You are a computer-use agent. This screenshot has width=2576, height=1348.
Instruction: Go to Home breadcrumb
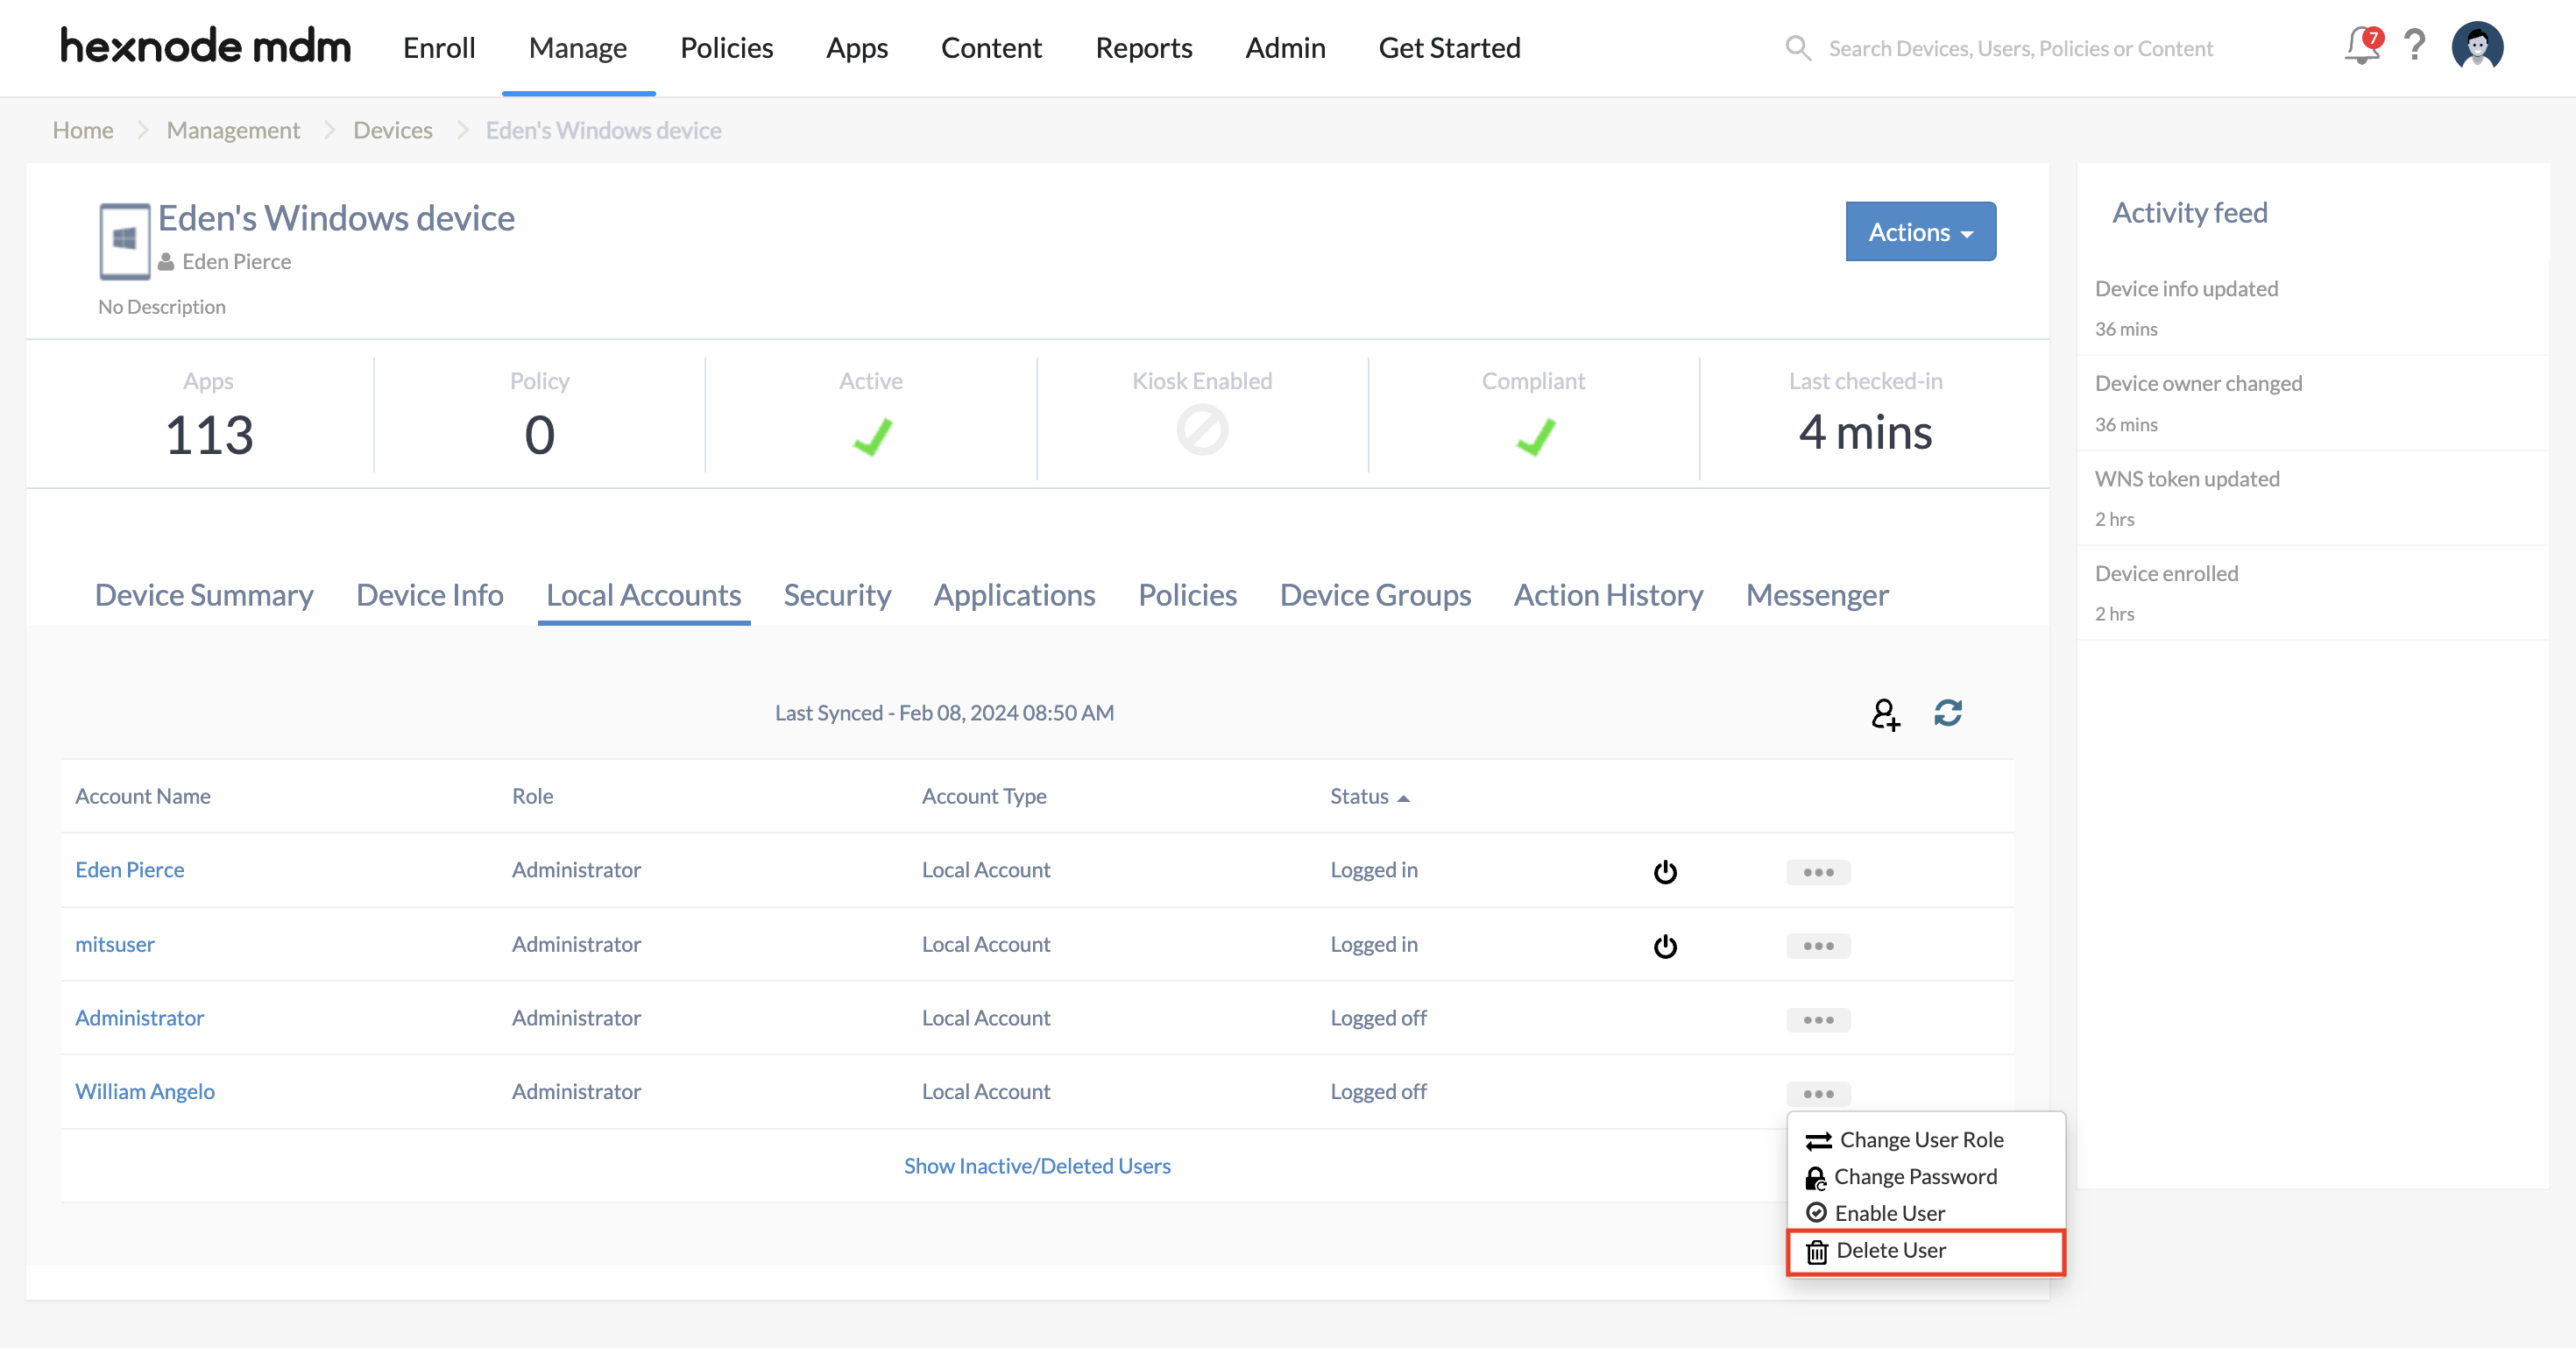83,130
